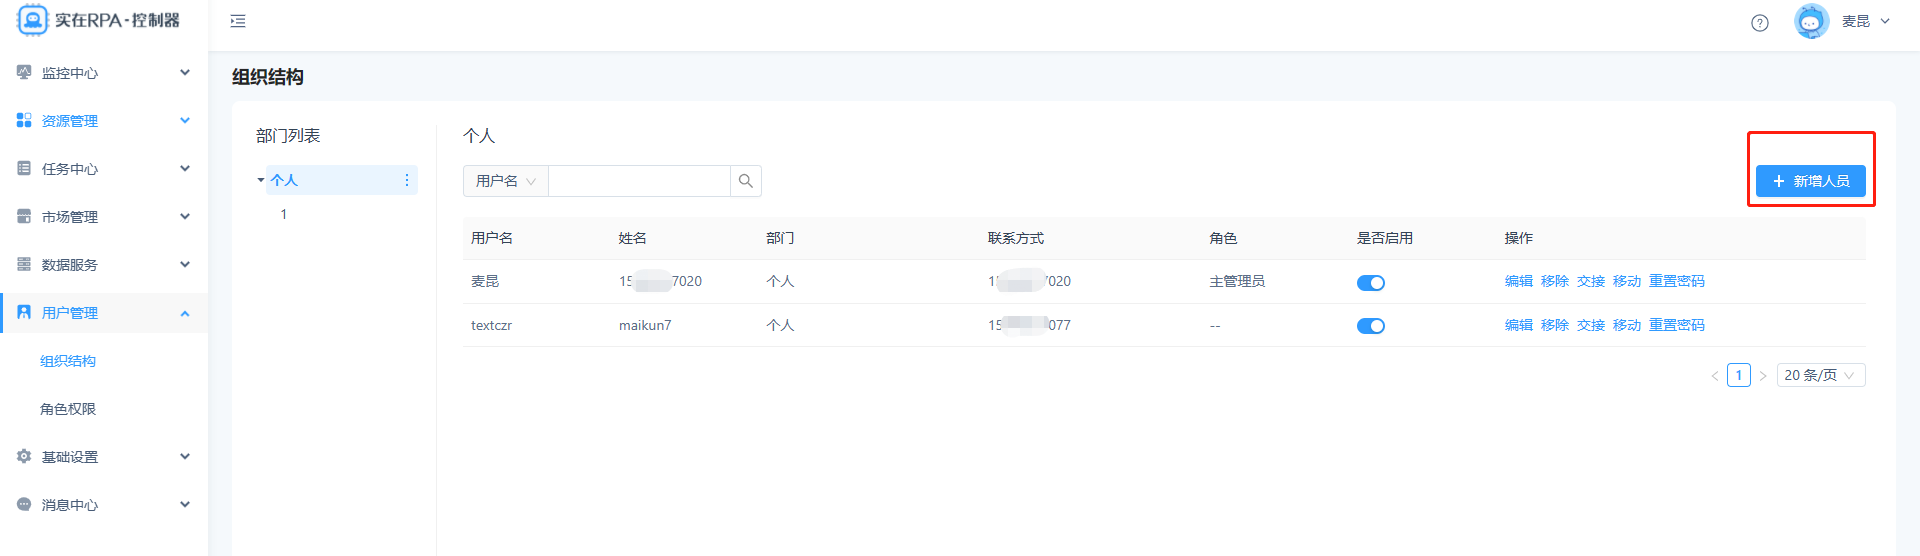Viewport: 1920px width, 556px height.
Task: Disable the enabled toggle for user 麦昆
Action: coord(1370,283)
